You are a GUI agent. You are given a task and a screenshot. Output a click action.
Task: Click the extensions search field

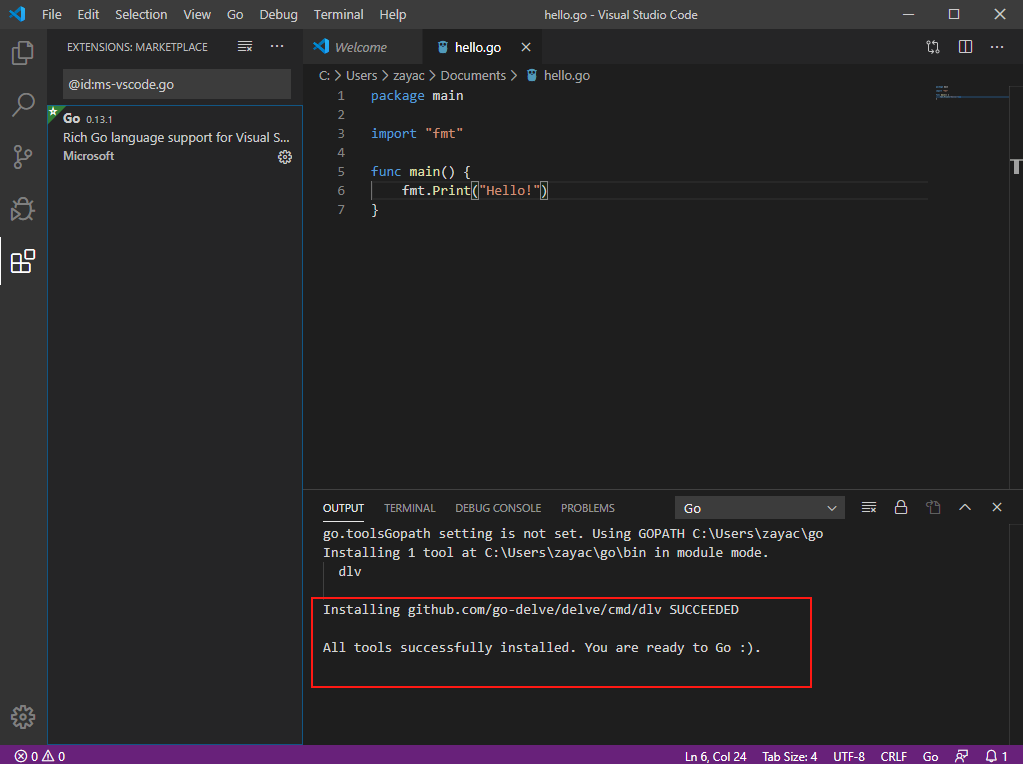click(177, 84)
